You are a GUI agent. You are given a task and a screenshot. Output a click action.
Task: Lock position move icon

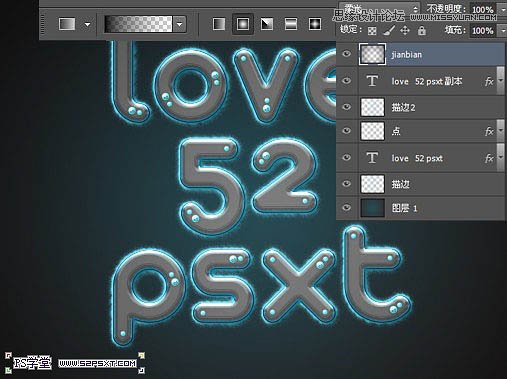[x=405, y=31]
